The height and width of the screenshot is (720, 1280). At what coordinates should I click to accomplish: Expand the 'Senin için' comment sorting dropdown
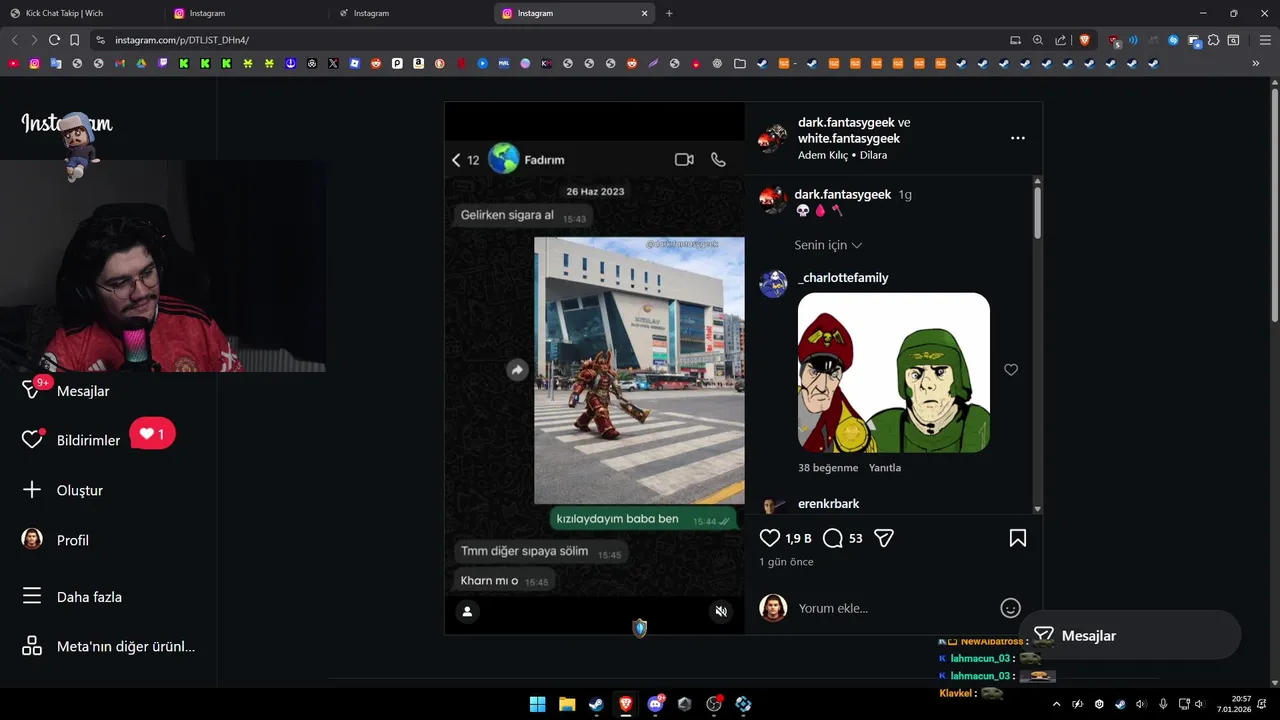(x=828, y=245)
